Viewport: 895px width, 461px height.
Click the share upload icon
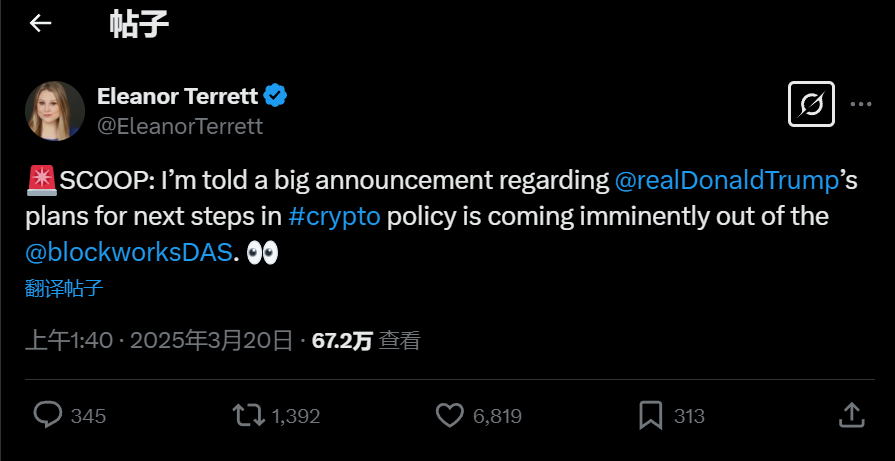click(850, 415)
